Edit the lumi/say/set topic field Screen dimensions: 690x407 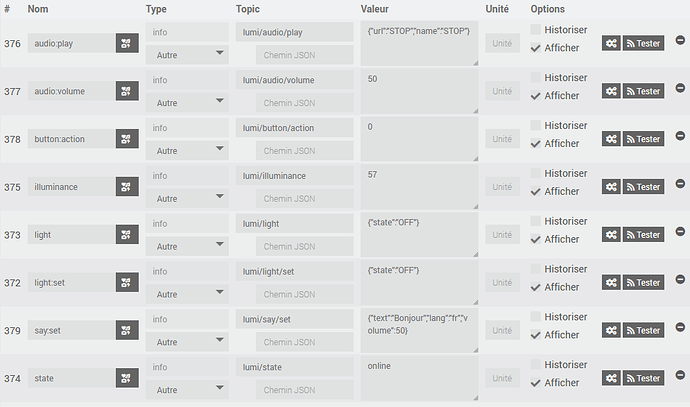coord(294,320)
